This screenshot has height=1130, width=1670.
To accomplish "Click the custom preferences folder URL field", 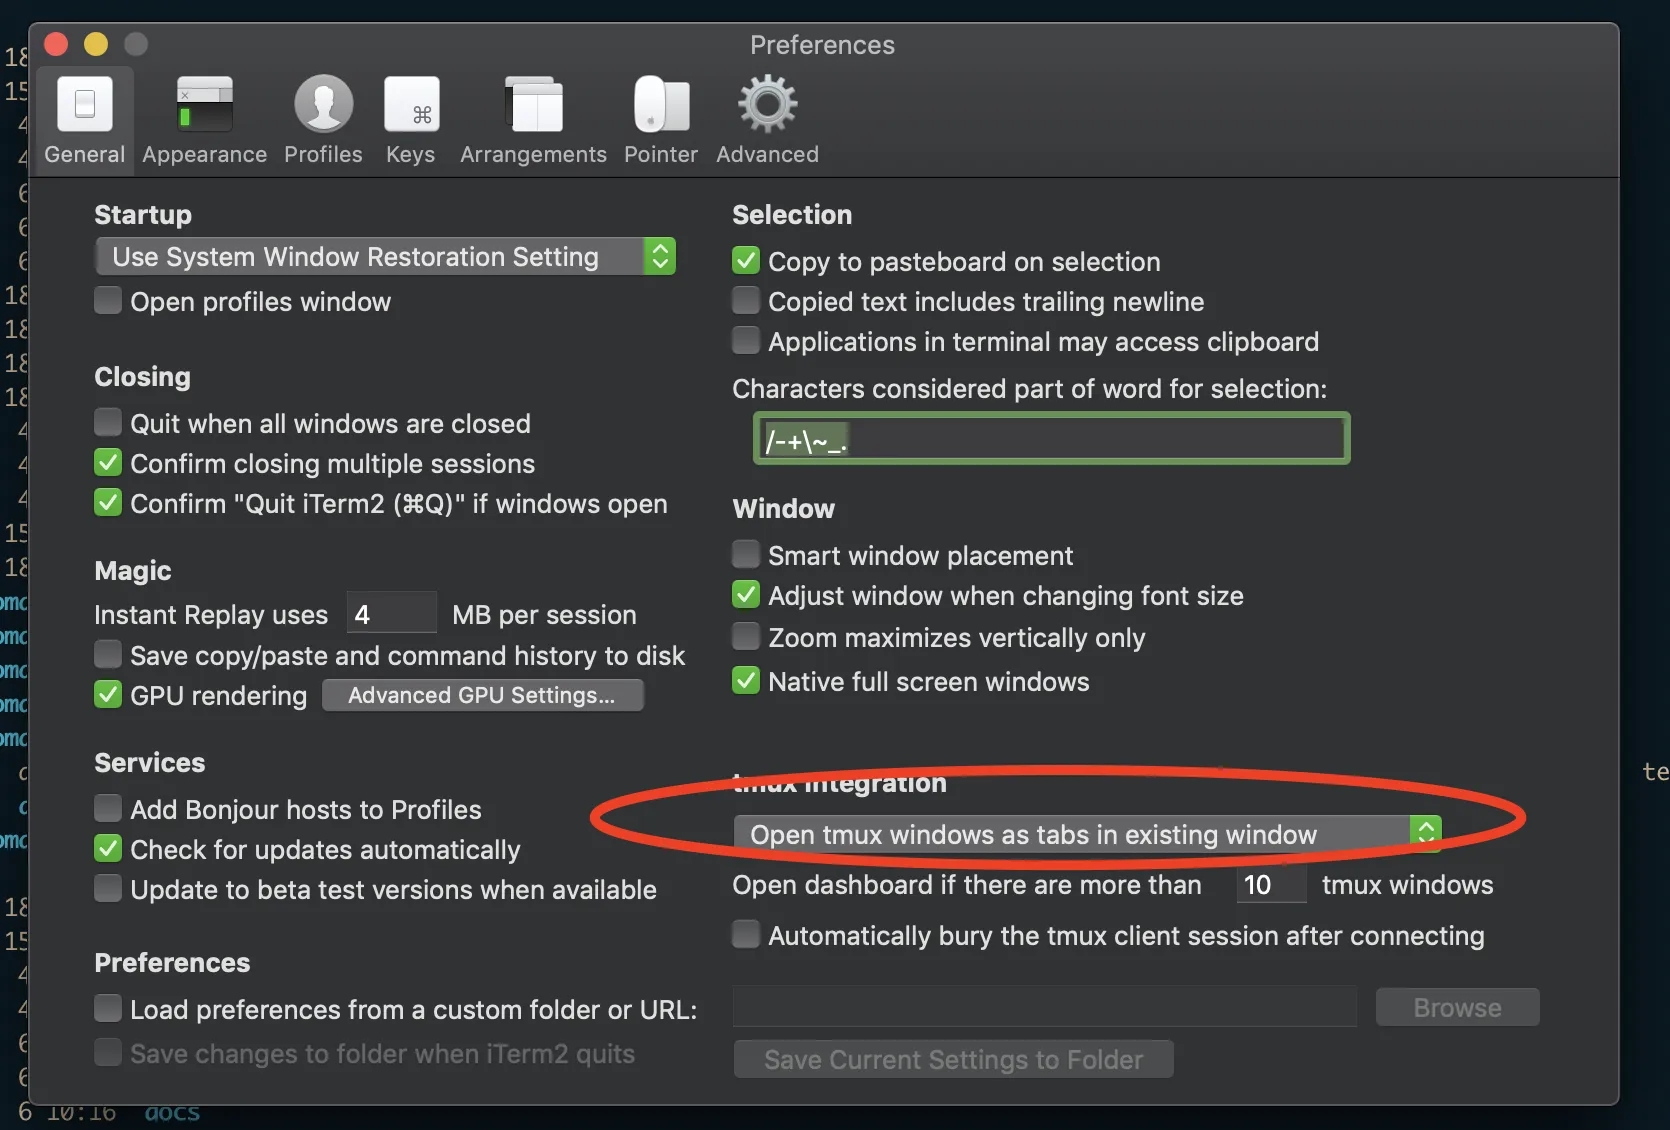I will tap(1045, 1007).
